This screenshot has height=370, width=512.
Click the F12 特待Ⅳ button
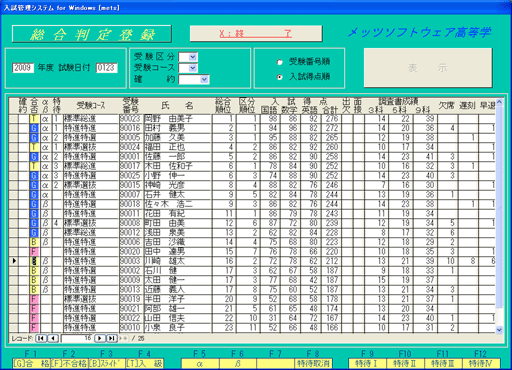tap(481, 364)
